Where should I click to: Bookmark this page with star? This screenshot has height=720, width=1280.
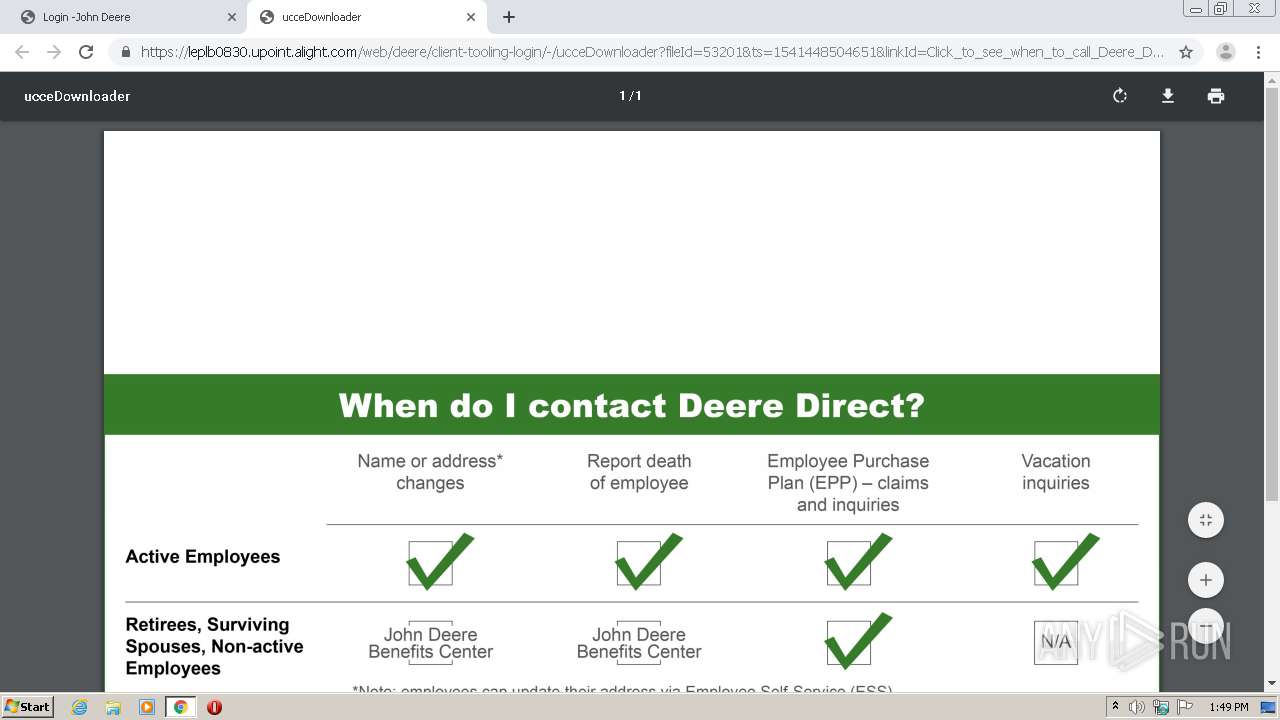[1186, 52]
